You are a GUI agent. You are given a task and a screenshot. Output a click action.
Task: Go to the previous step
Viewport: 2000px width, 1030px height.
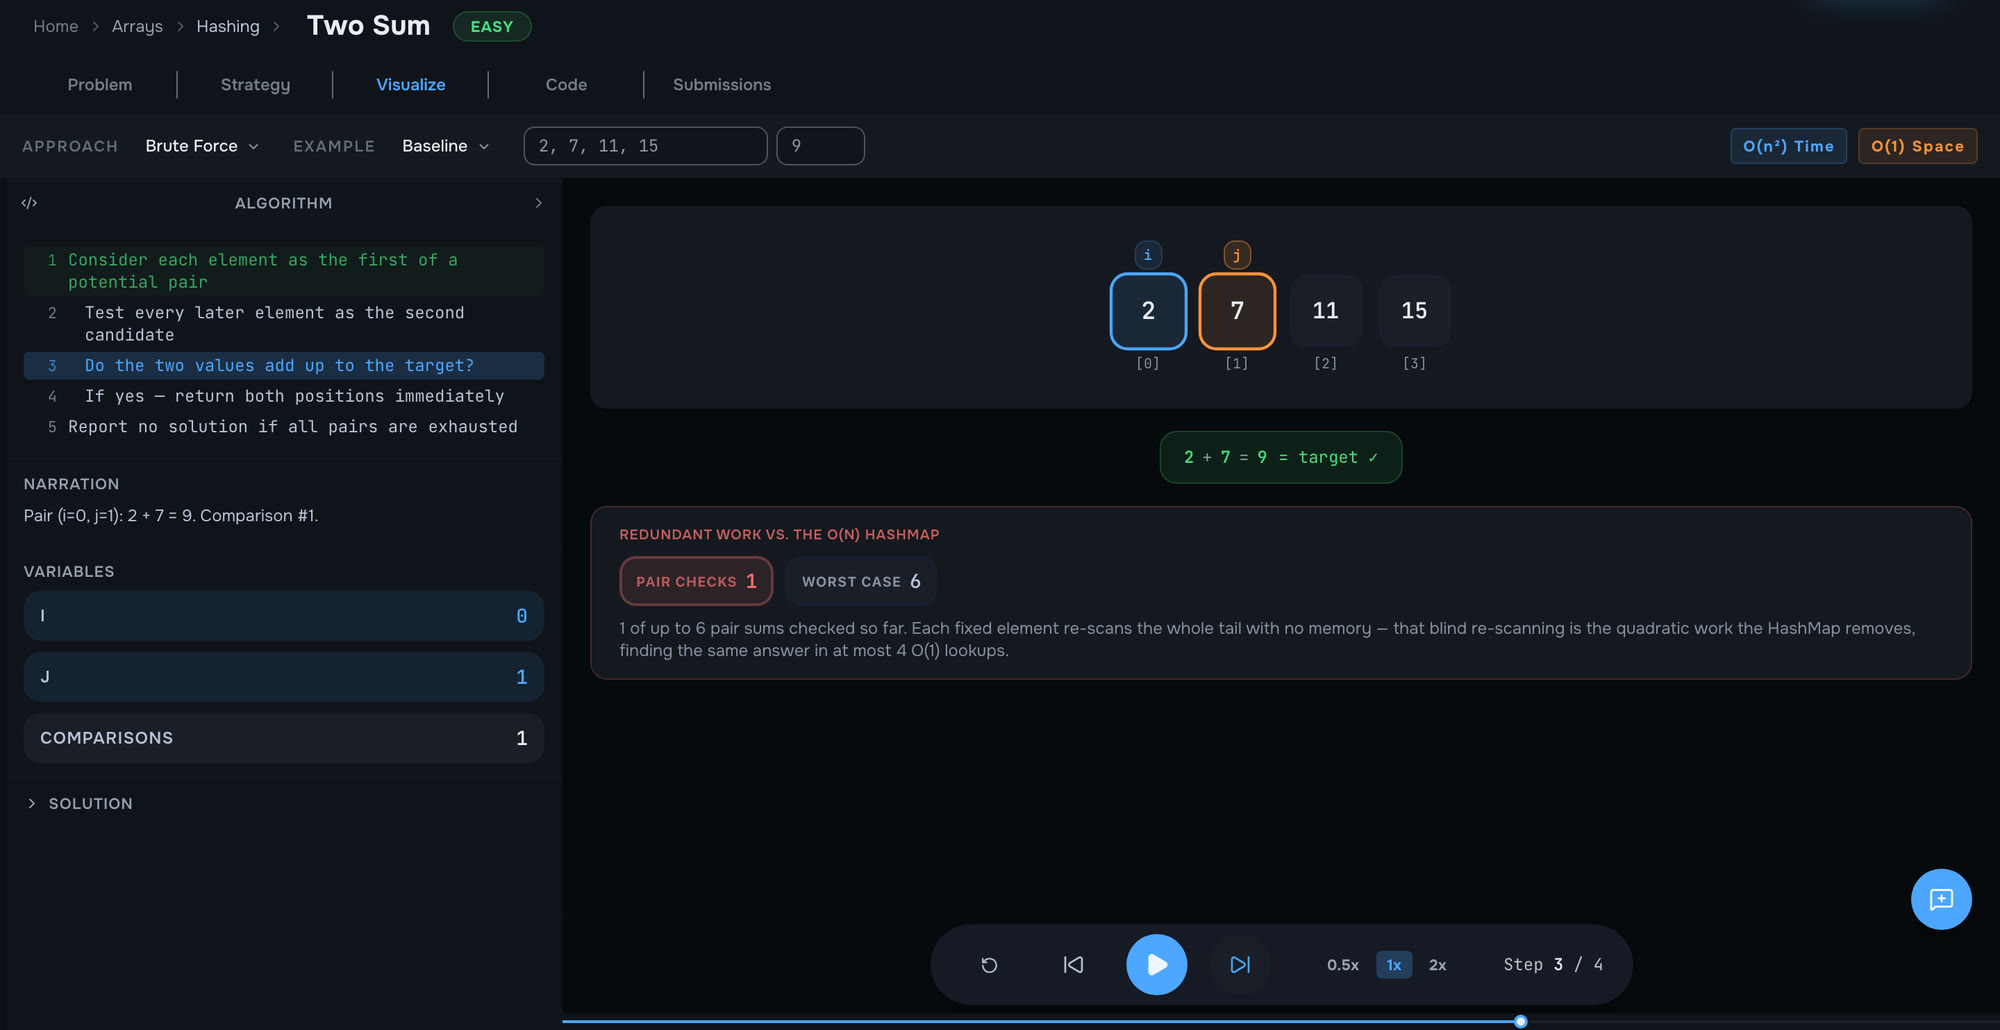(x=1073, y=965)
